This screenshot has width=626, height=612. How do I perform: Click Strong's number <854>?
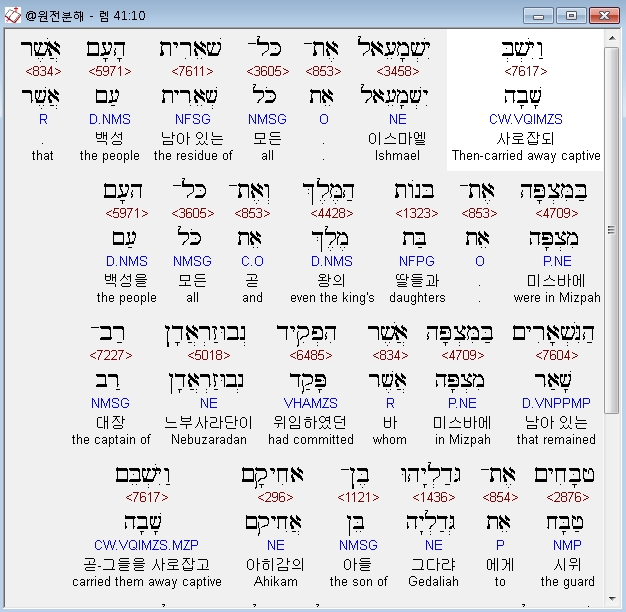500,497
